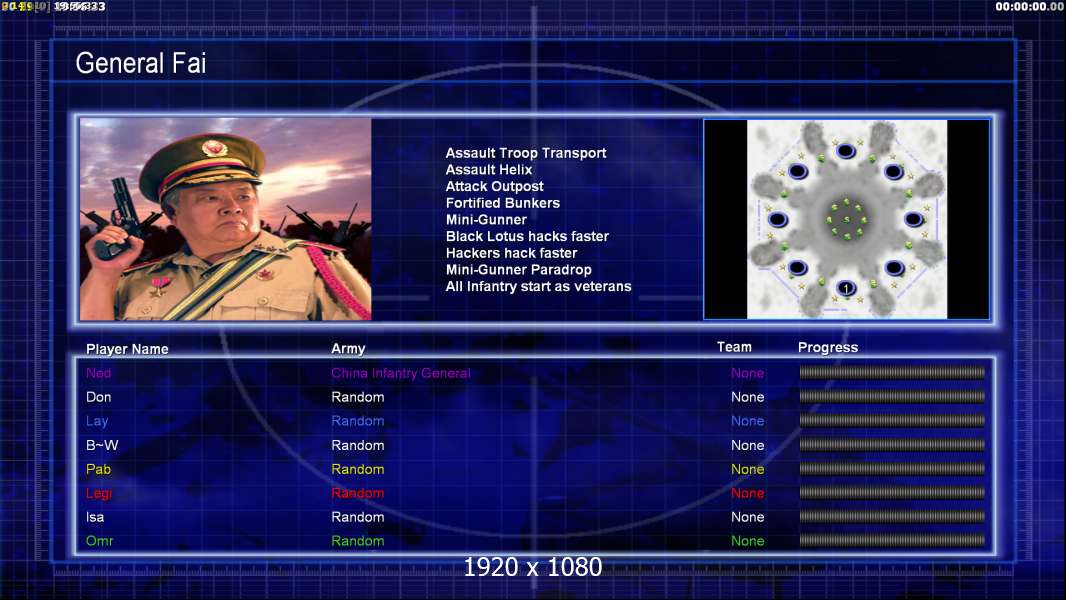This screenshot has height=600, width=1066.
Task: Click the Fortified Bunkers ability line
Action: [502, 203]
